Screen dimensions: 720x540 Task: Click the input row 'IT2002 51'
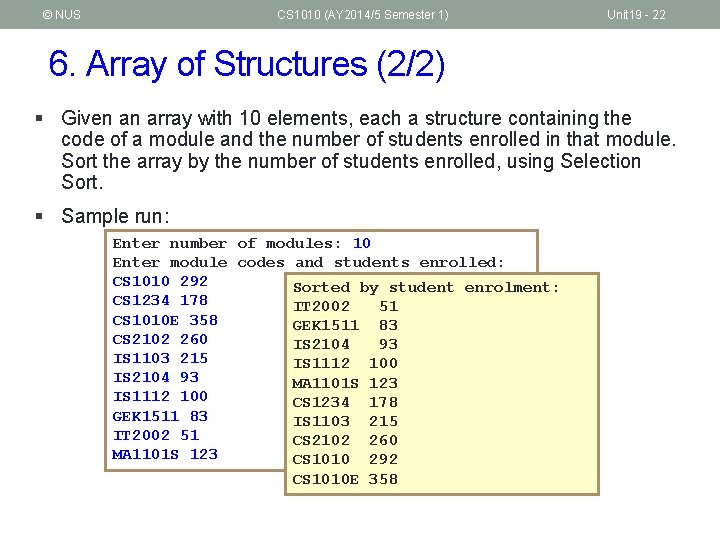pos(156,435)
